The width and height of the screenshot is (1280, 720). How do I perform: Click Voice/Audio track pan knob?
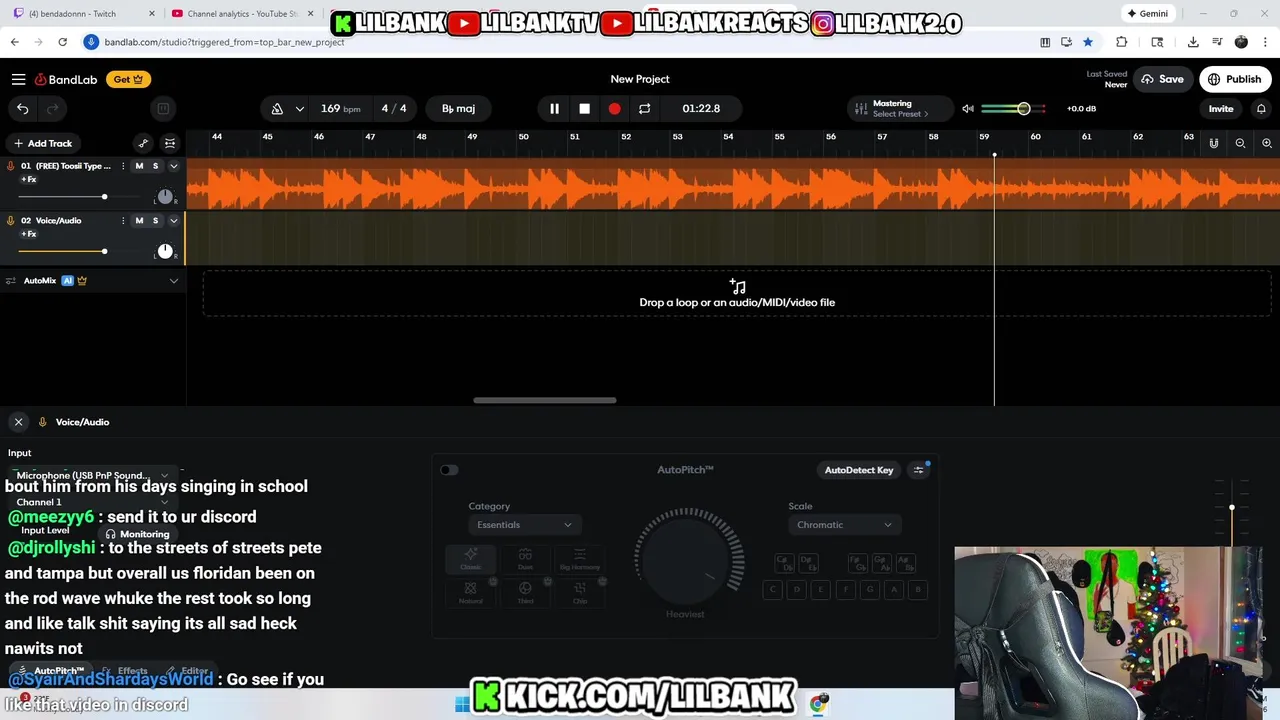[x=165, y=251]
